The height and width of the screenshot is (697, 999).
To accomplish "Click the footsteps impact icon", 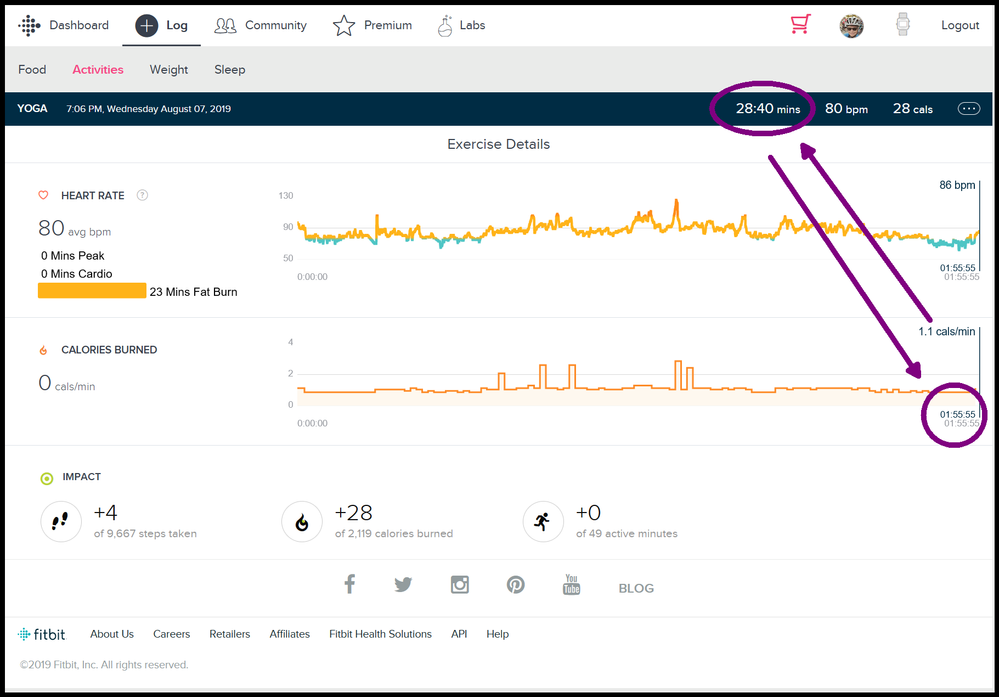I will click(x=61, y=522).
